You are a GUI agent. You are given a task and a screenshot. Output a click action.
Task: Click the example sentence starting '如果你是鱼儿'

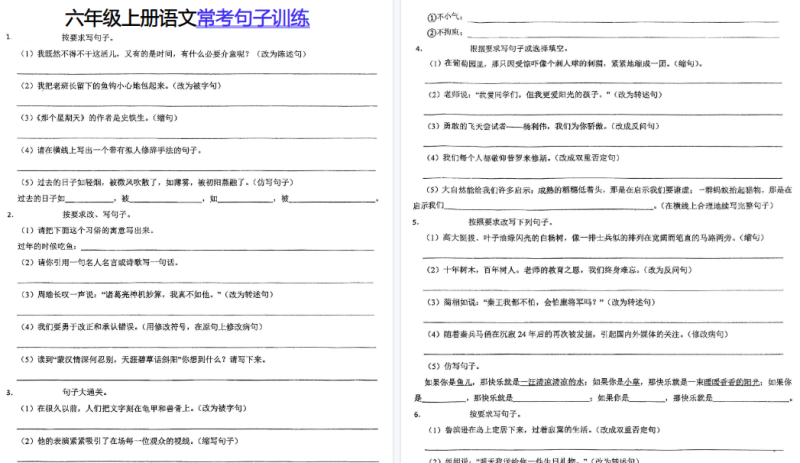608,382
